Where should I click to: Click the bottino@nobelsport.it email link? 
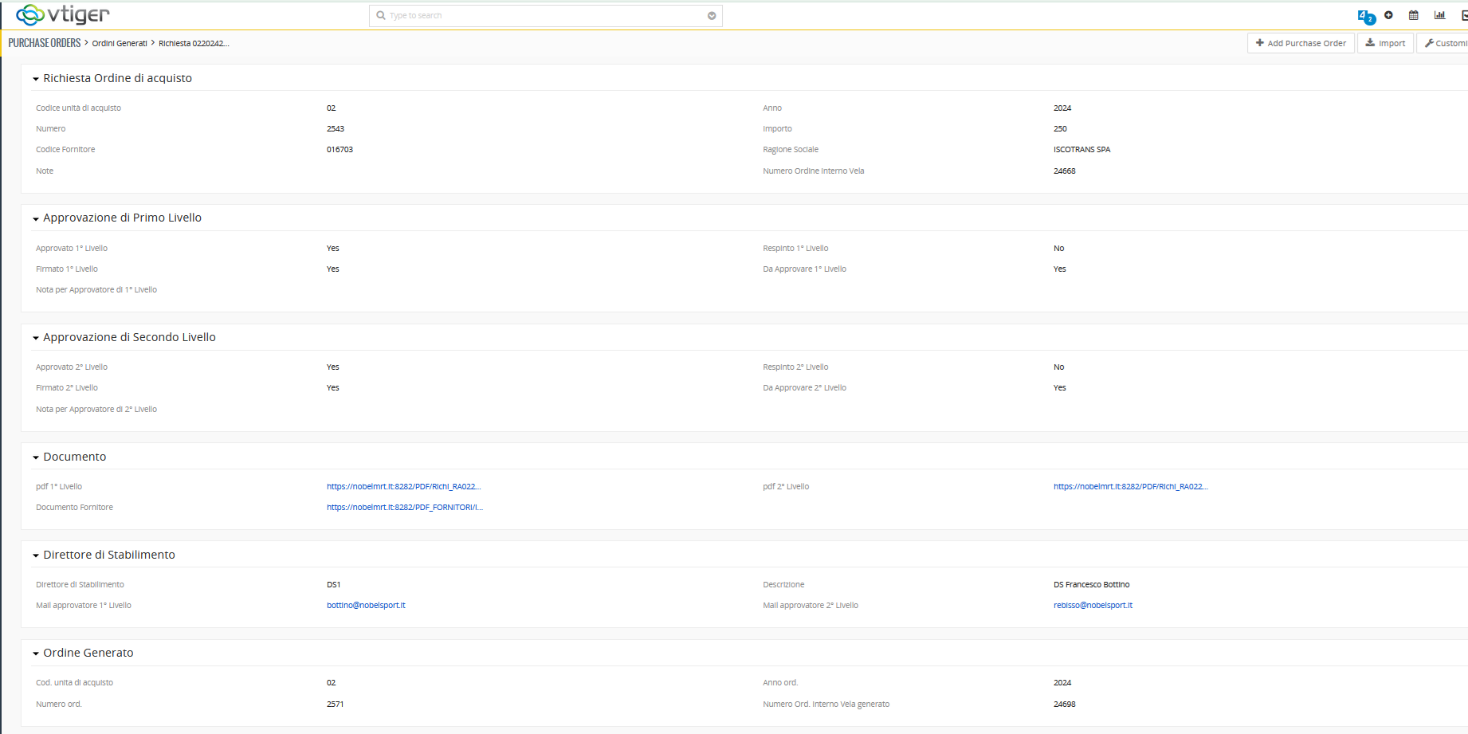(x=365, y=605)
